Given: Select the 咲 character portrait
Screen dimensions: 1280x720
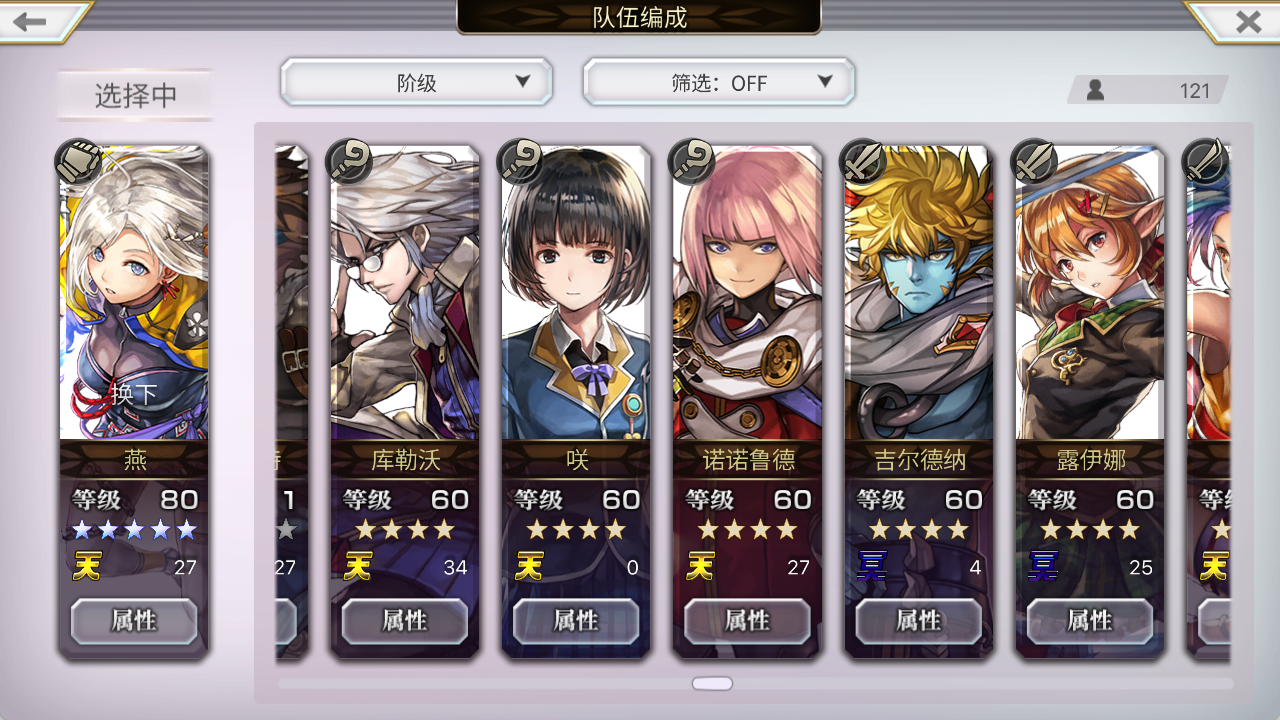Looking at the screenshot, I should [576, 293].
